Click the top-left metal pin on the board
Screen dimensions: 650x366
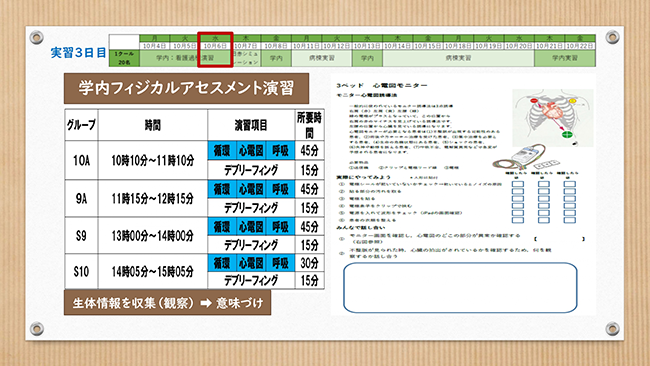(36, 37)
